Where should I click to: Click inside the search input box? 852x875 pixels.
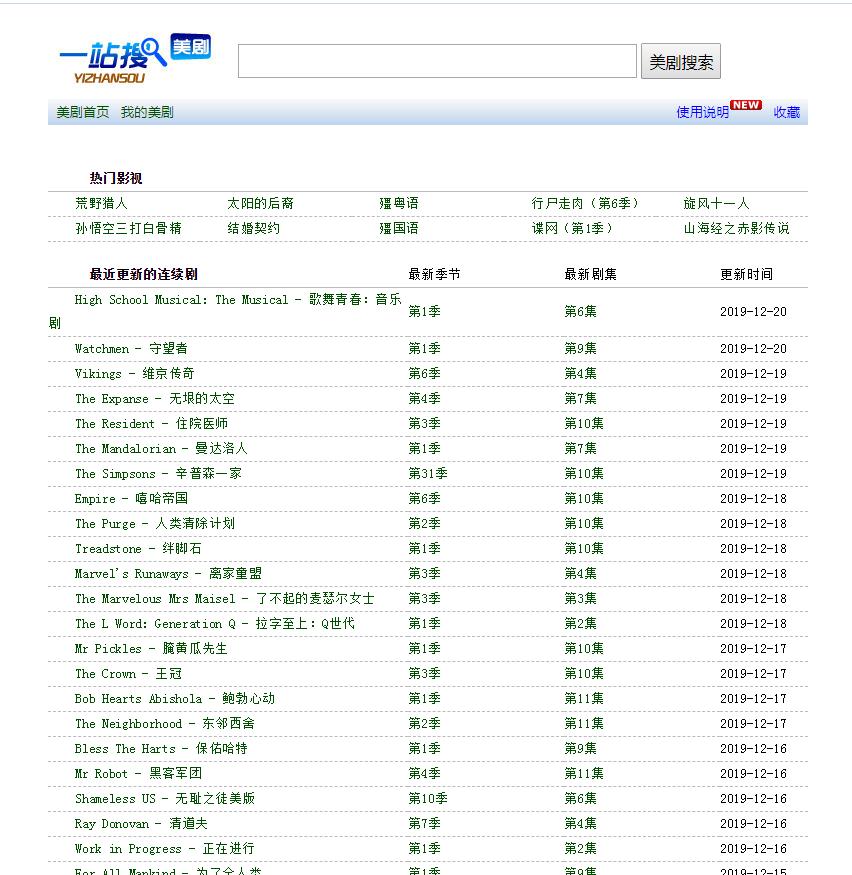tap(436, 60)
